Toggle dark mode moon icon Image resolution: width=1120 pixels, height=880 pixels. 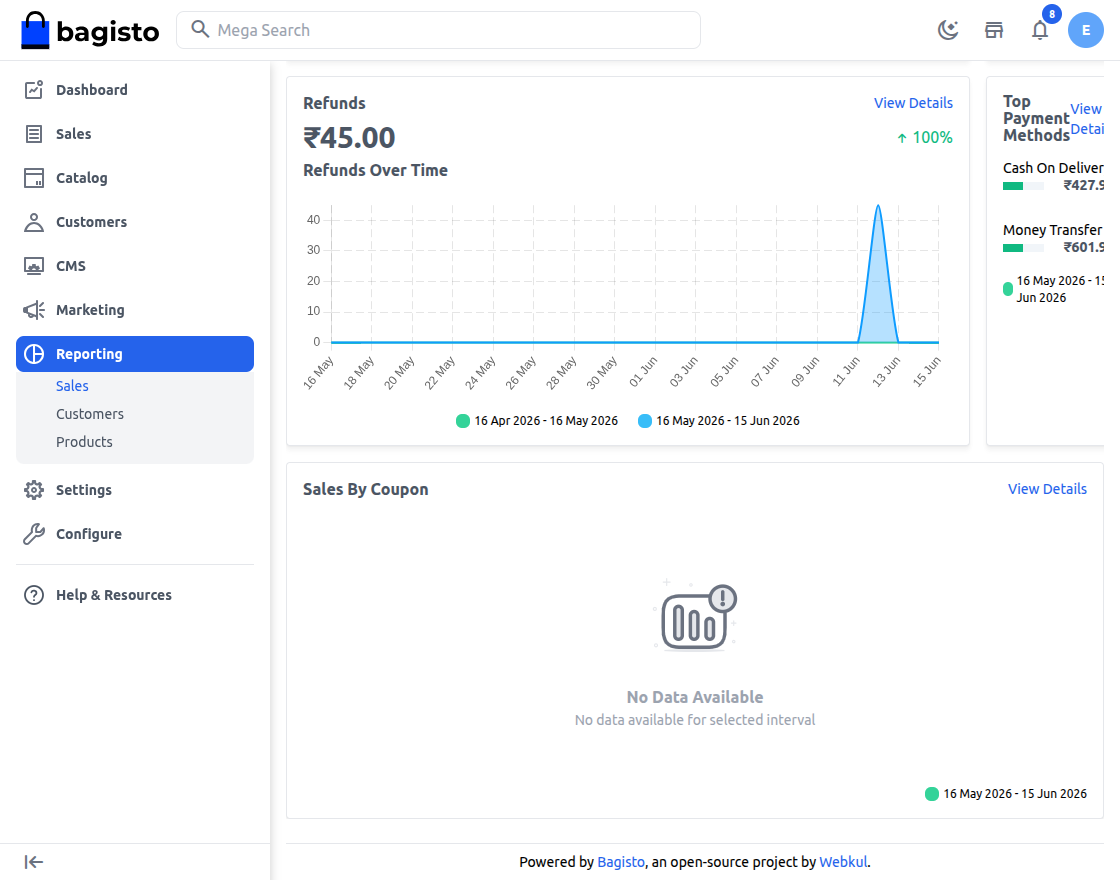[x=948, y=30]
